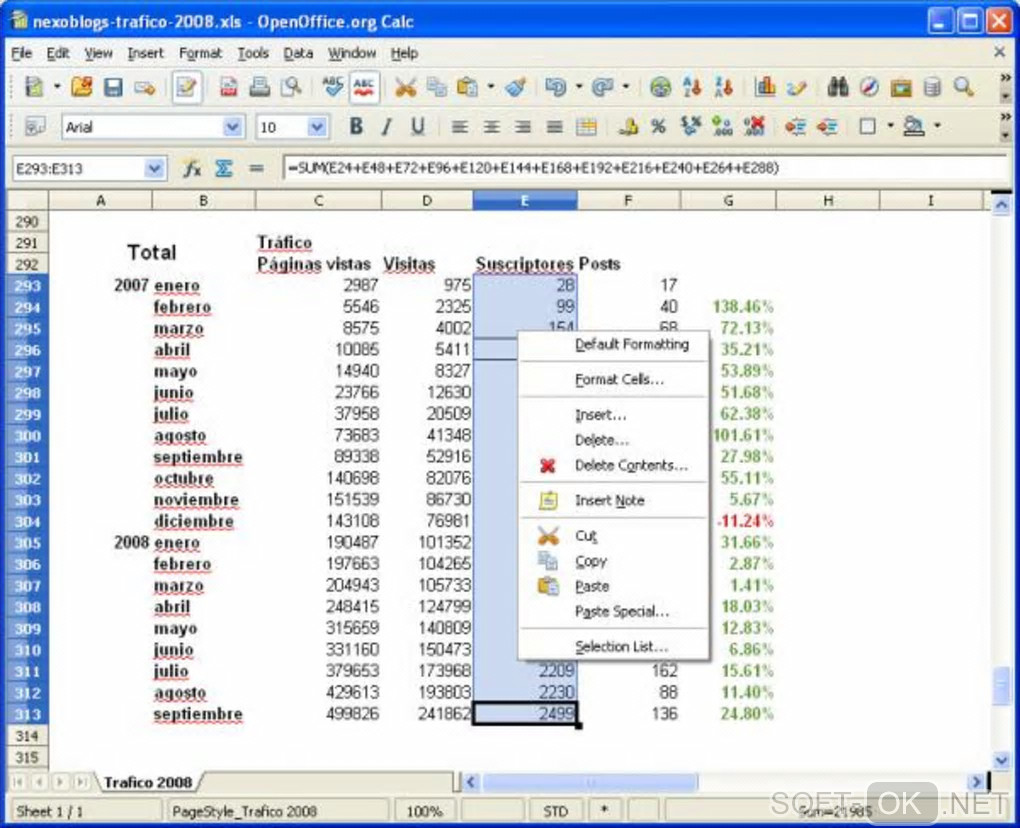The width and height of the screenshot is (1020, 828).
Task: Undo the last action
Action: point(556,87)
